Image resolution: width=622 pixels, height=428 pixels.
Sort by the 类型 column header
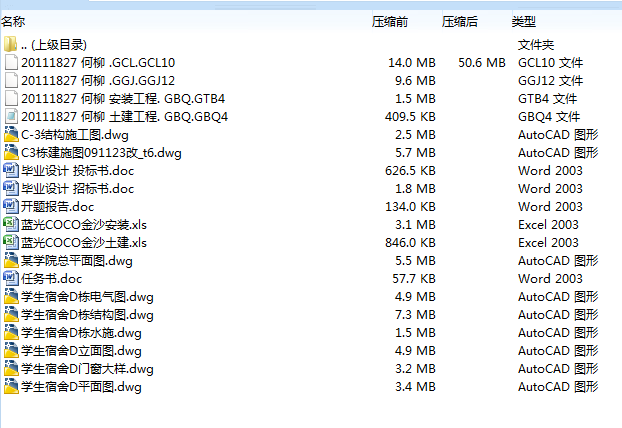click(524, 21)
